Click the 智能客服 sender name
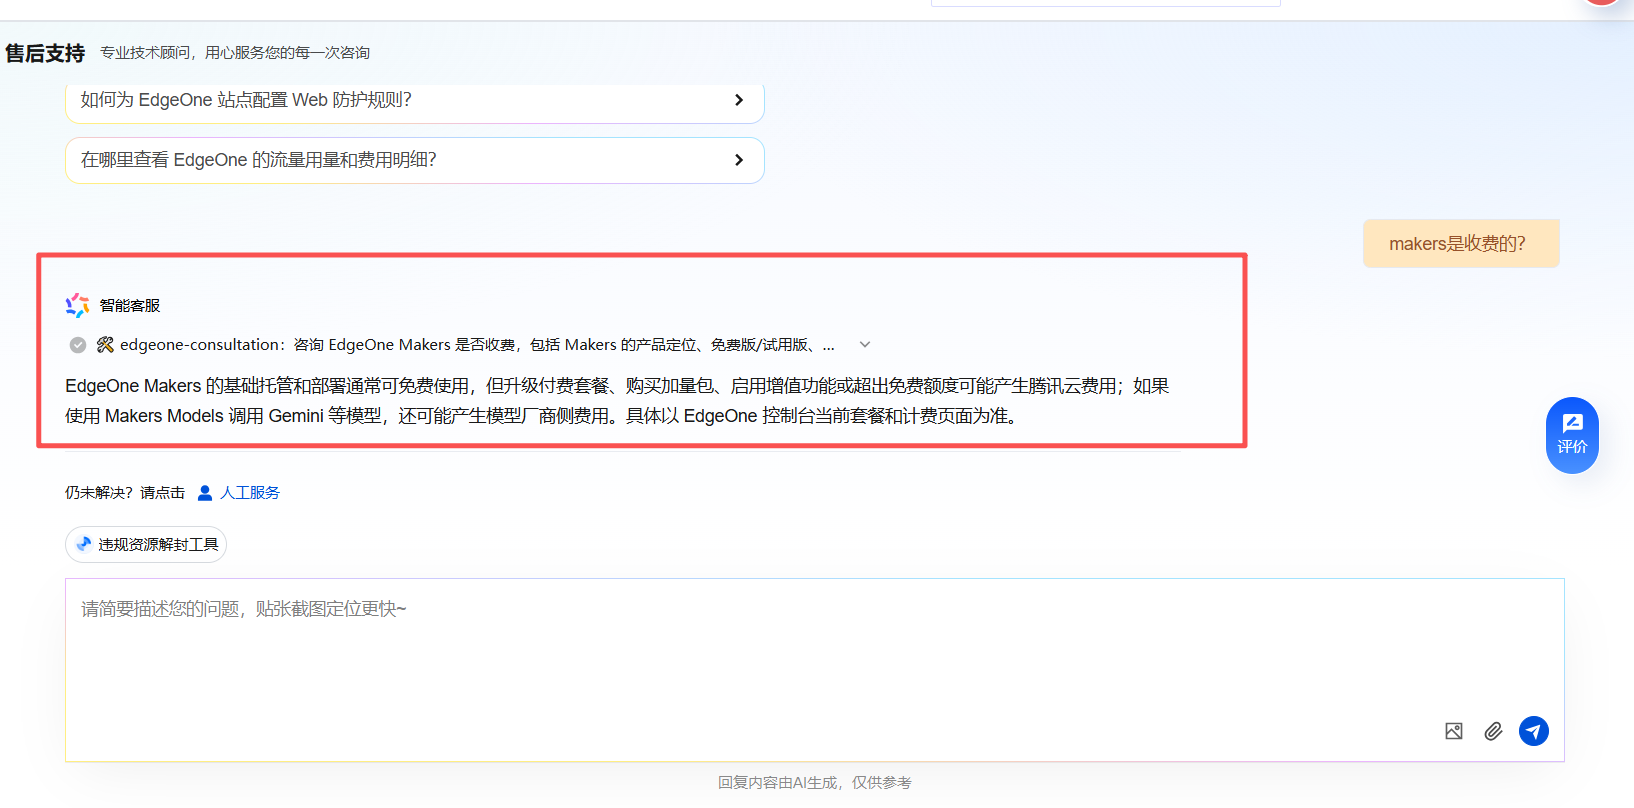Viewport: 1634px width, 808px height. pos(130,306)
